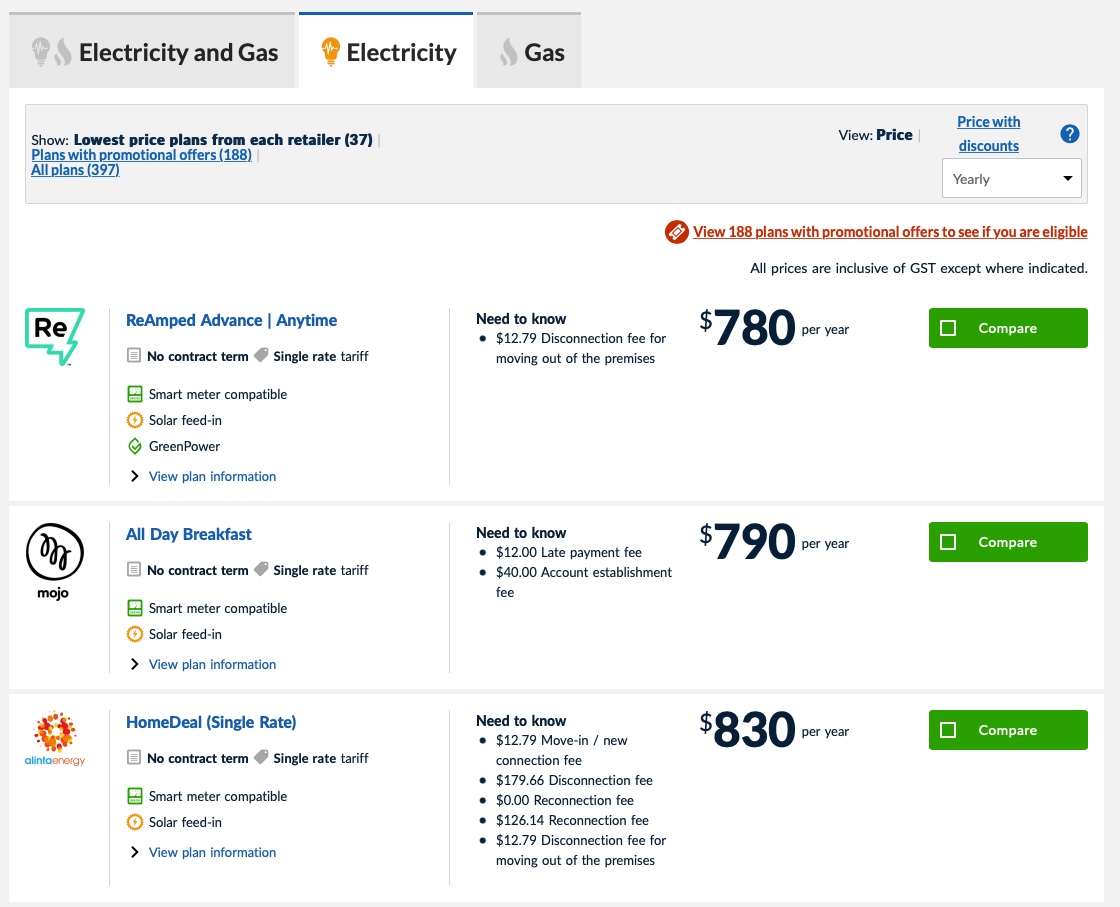The width and height of the screenshot is (1120, 907).
Task: Click the Alinta Energy logo
Action: (x=55, y=739)
